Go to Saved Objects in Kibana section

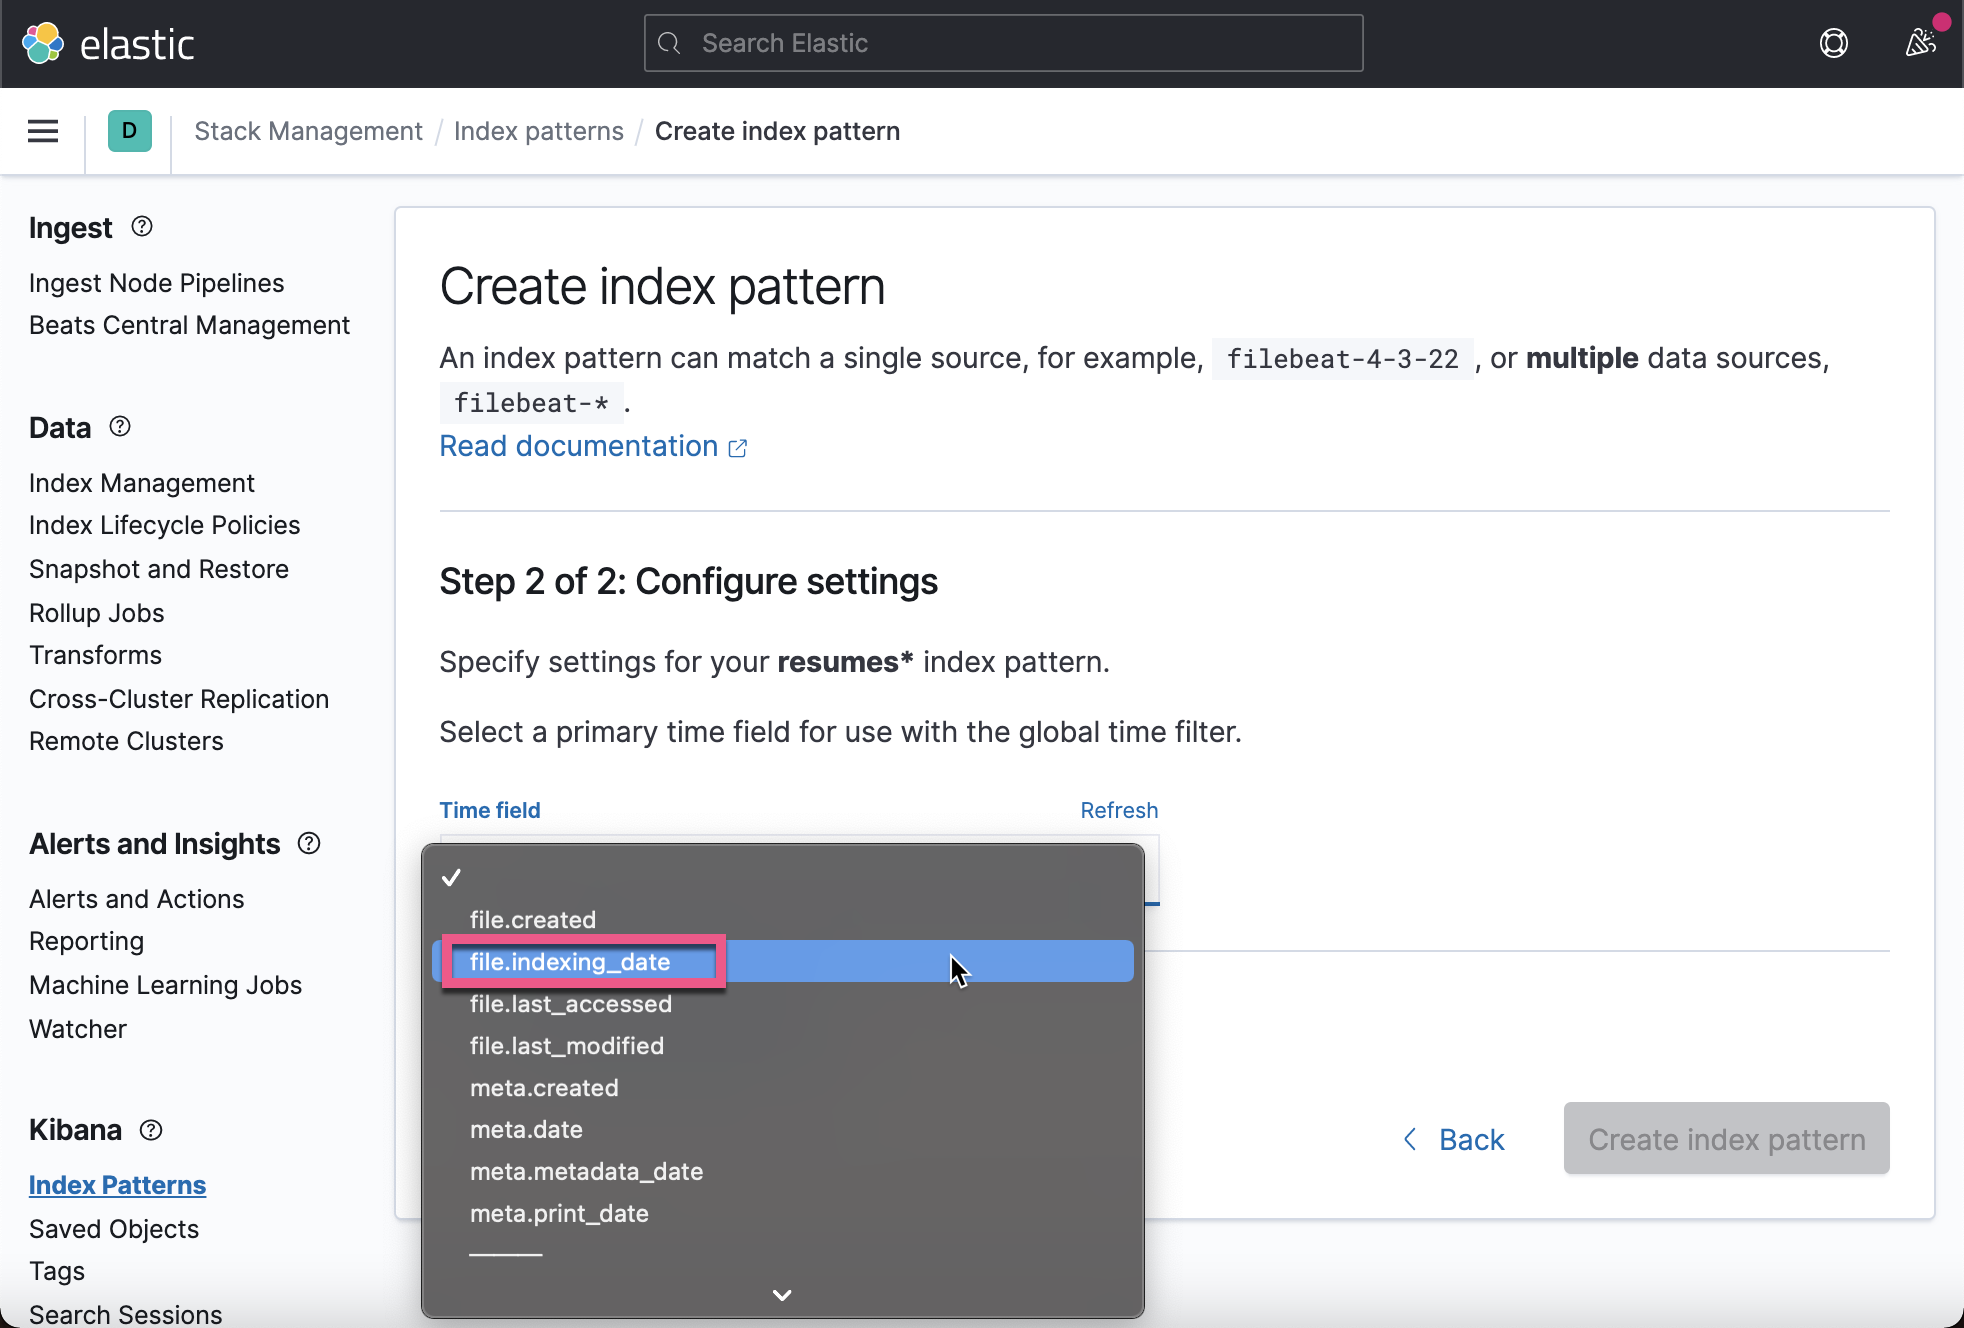(x=114, y=1229)
